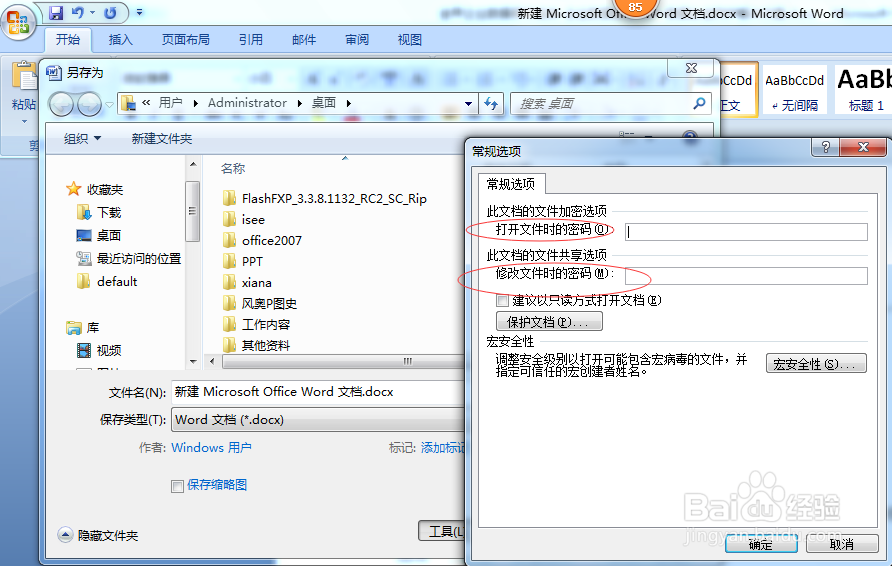Select 收藏夹 in navigation pane
The height and width of the screenshot is (566, 892).
[x=105, y=189]
